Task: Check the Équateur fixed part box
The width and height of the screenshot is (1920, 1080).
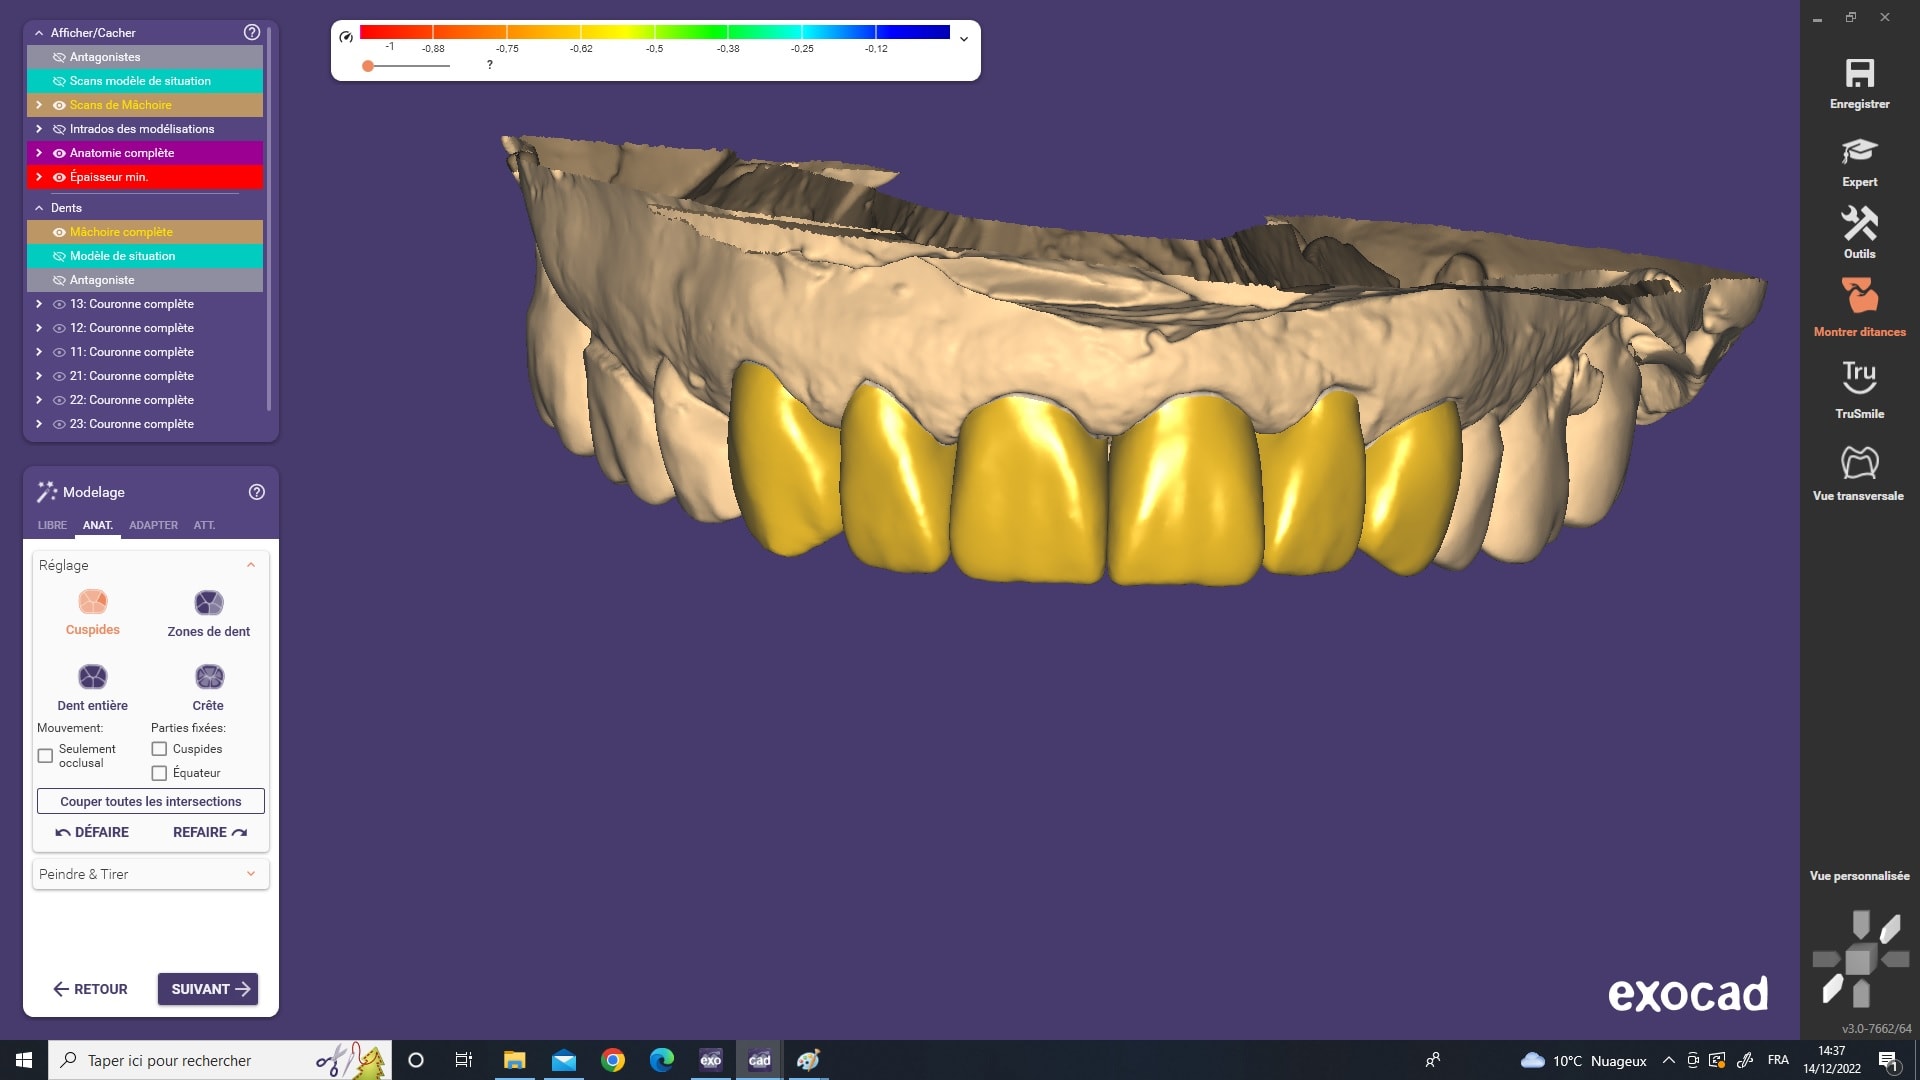Action: [159, 773]
